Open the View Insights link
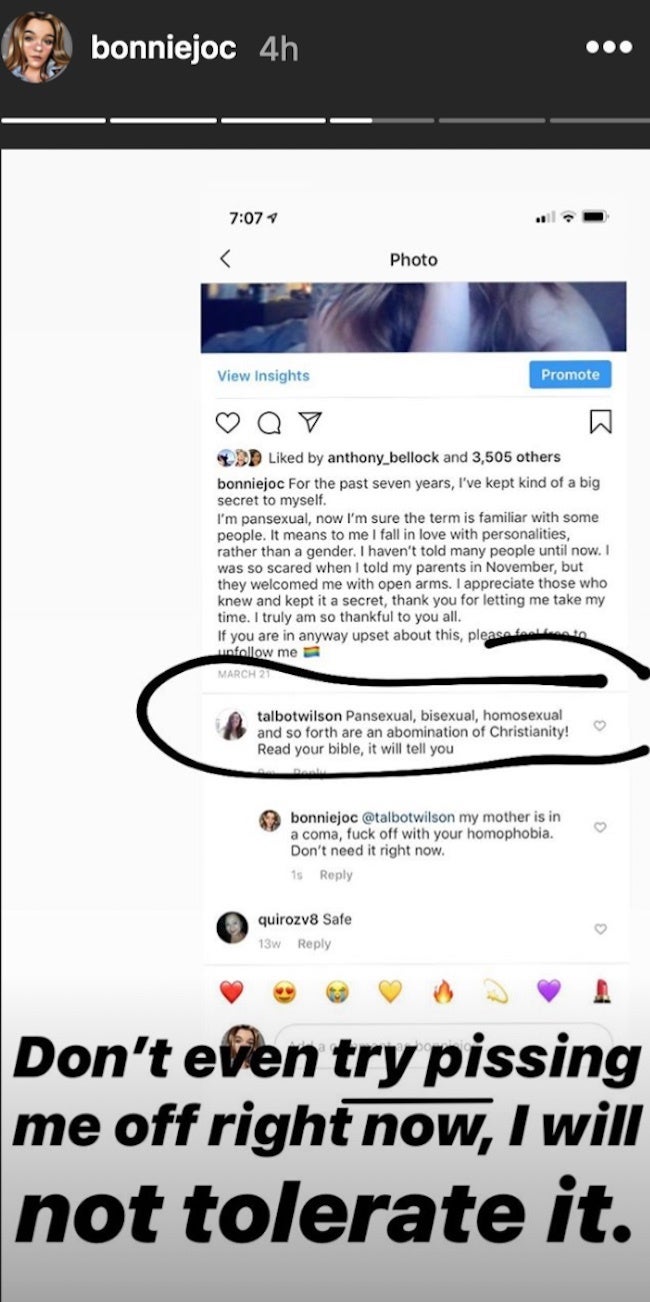Viewport: 650px width, 1302px height. (263, 376)
